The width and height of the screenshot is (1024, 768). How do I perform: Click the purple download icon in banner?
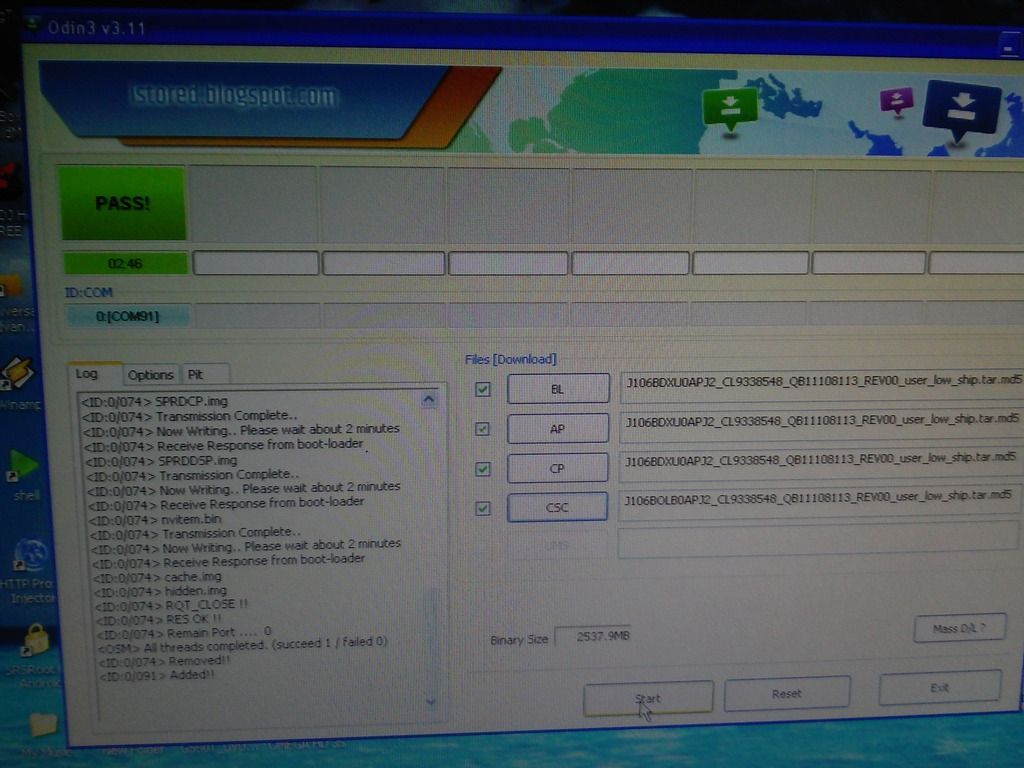(896, 100)
